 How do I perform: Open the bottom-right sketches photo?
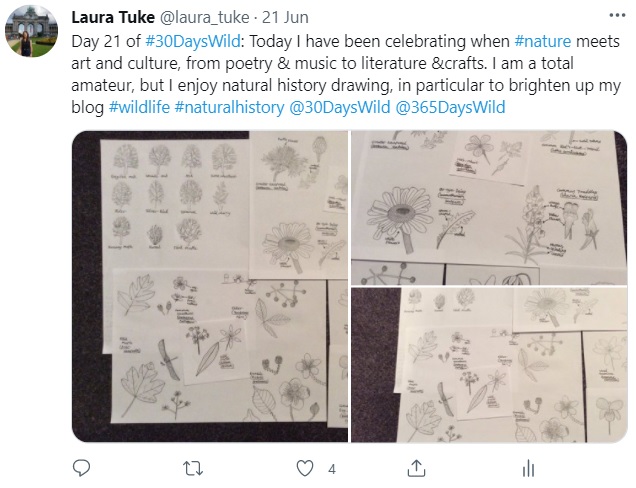pos(489,365)
